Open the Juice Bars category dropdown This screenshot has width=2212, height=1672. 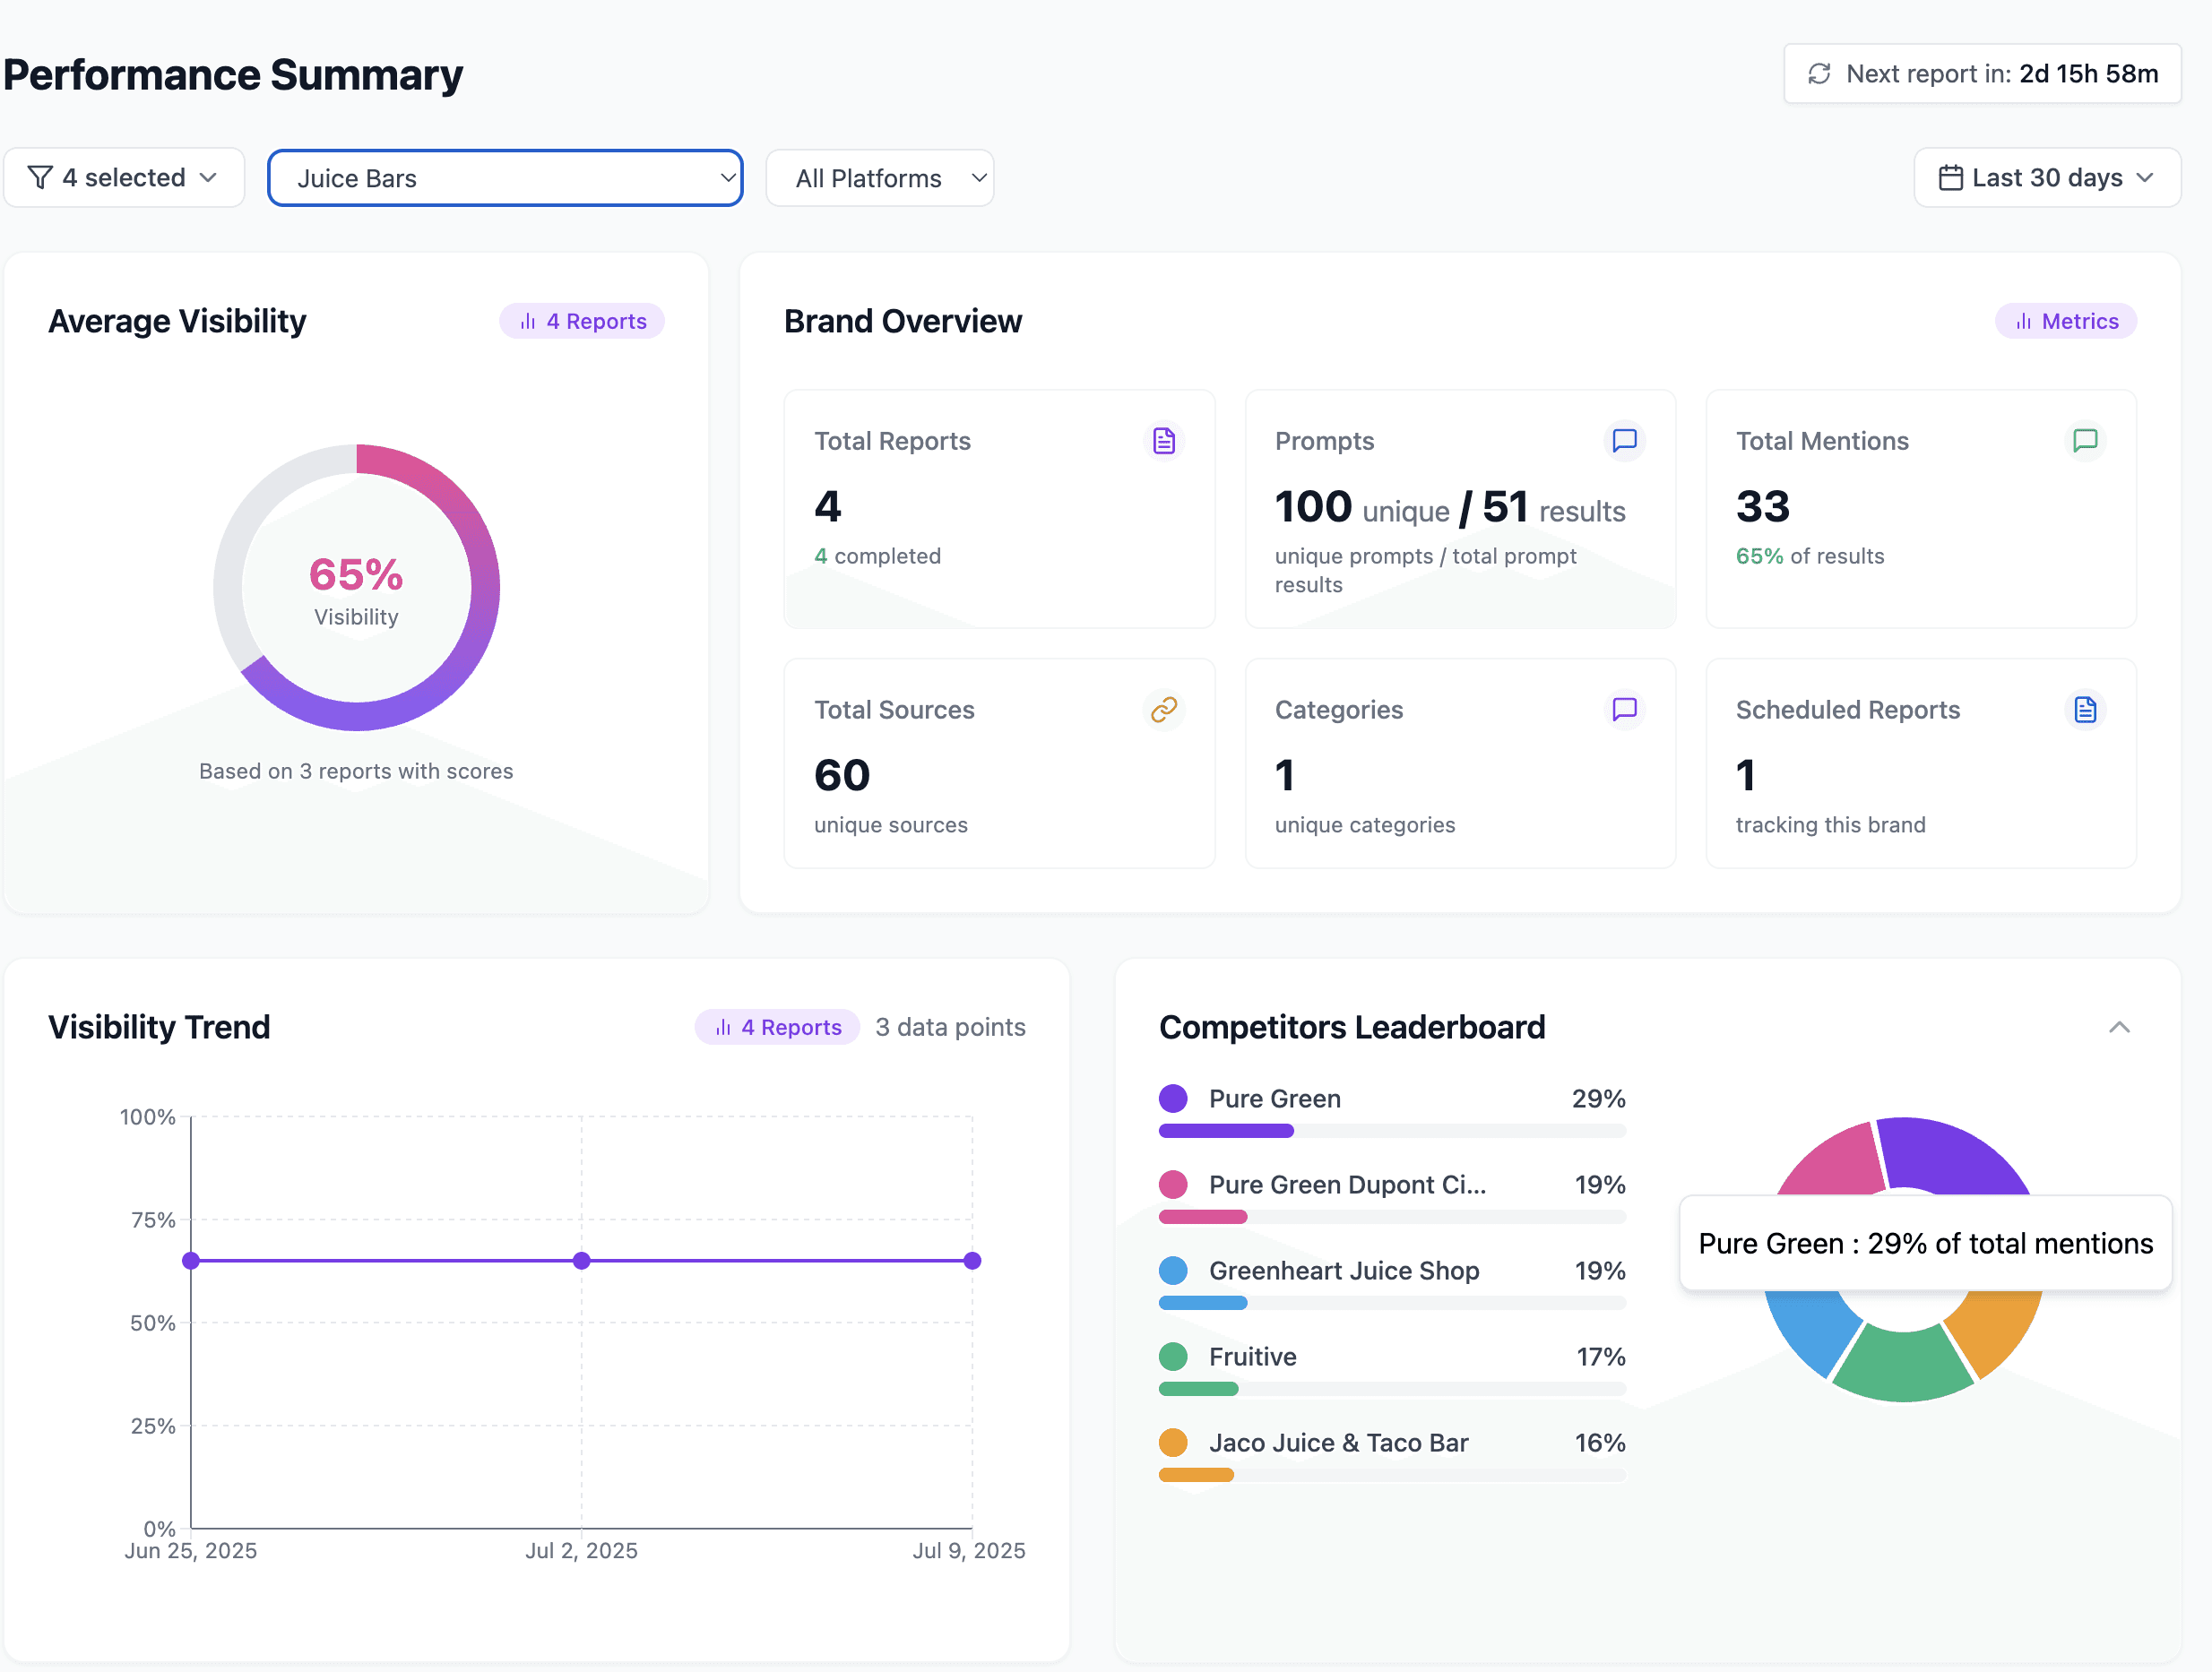505,178
